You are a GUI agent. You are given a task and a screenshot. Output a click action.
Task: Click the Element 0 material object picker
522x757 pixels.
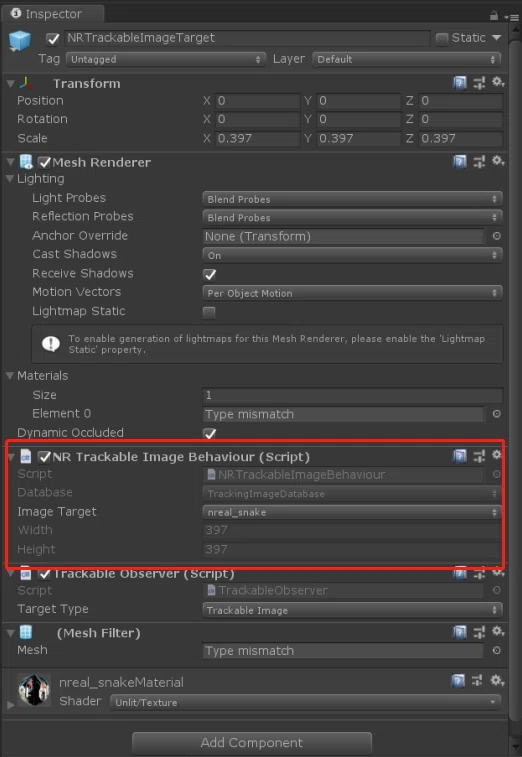(x=496, y=414)
